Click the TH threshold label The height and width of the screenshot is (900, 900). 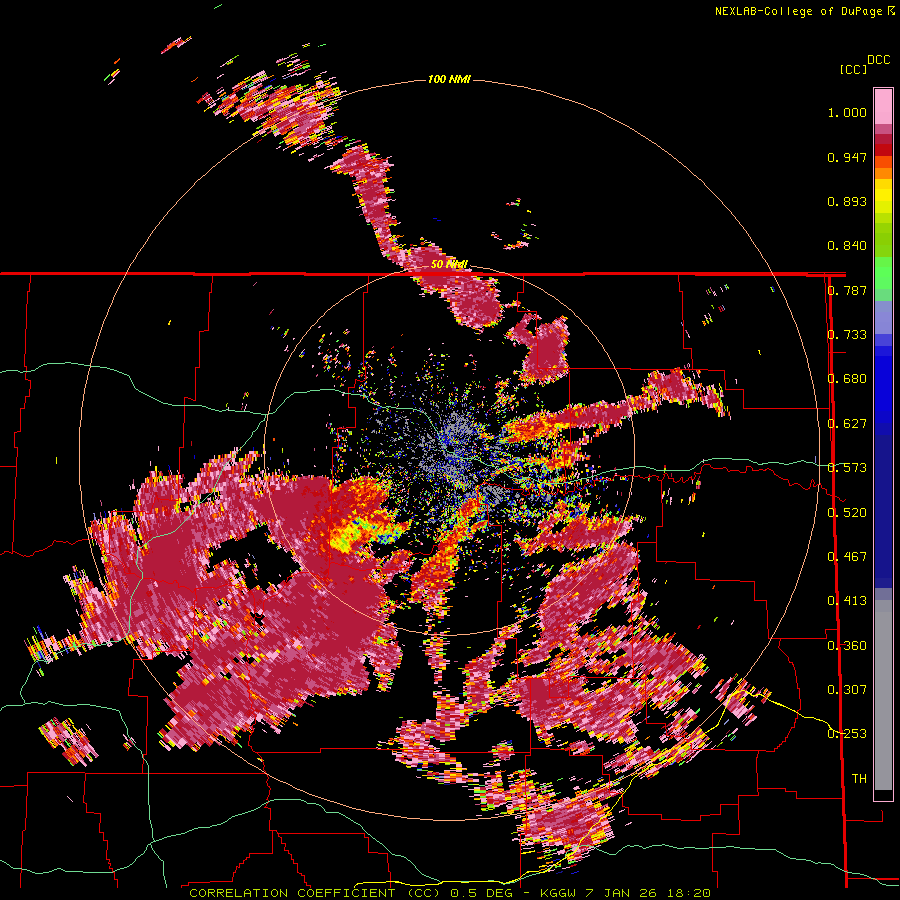pyautogui.click(x=859, y=778)
